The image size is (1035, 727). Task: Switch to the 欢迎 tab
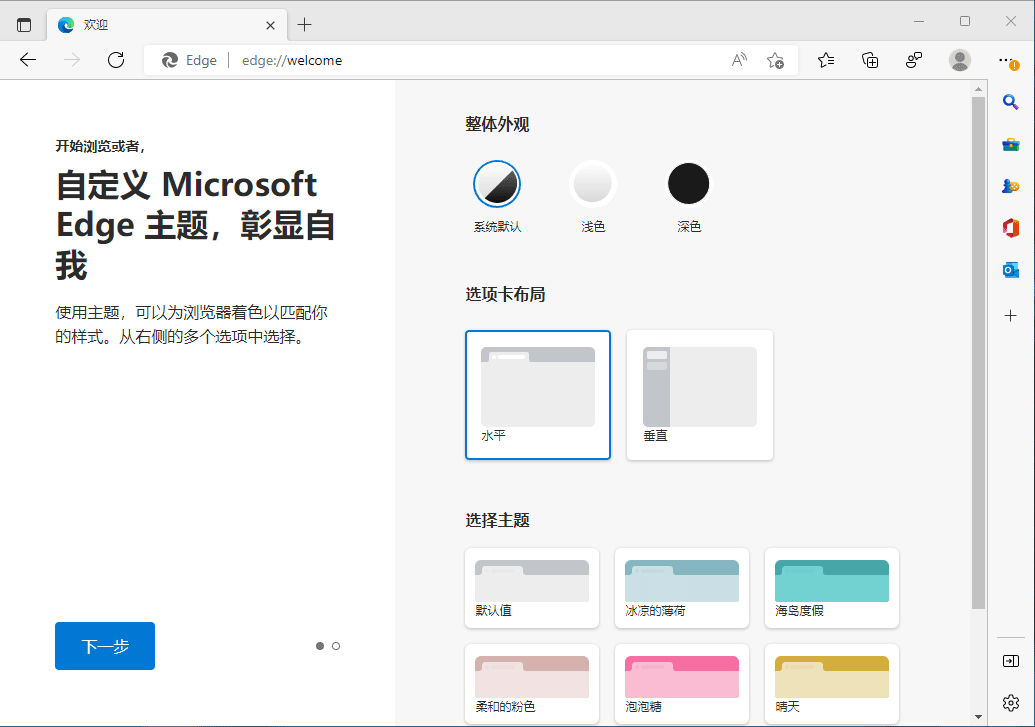pos(167,25)
